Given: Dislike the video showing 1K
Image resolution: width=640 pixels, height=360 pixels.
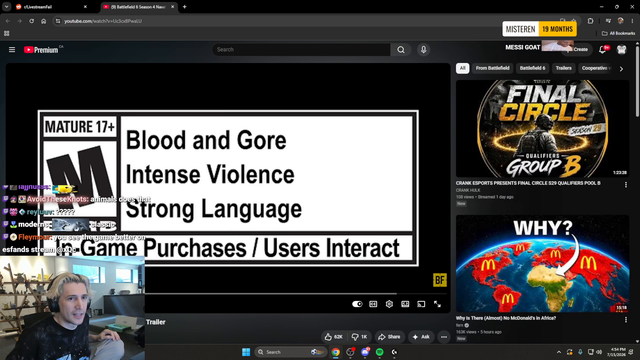Looking at the screenshot, I should point(360,337).
